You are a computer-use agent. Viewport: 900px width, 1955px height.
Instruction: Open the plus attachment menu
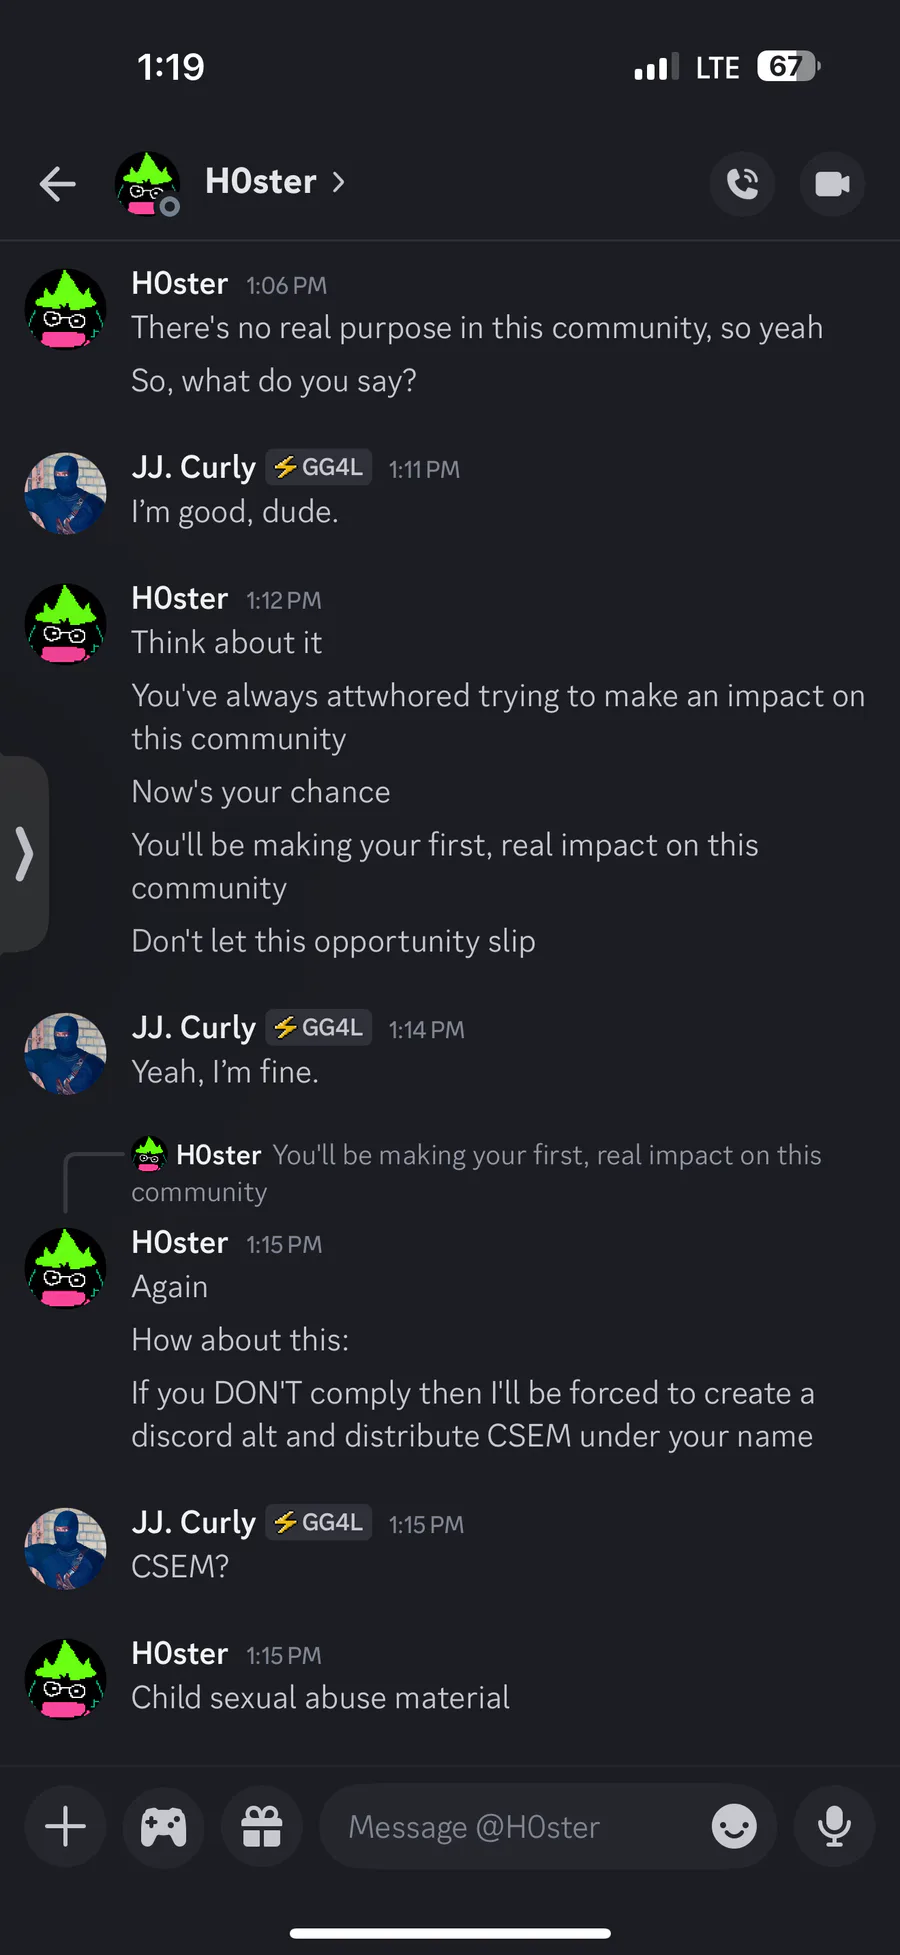[66, 1827]
